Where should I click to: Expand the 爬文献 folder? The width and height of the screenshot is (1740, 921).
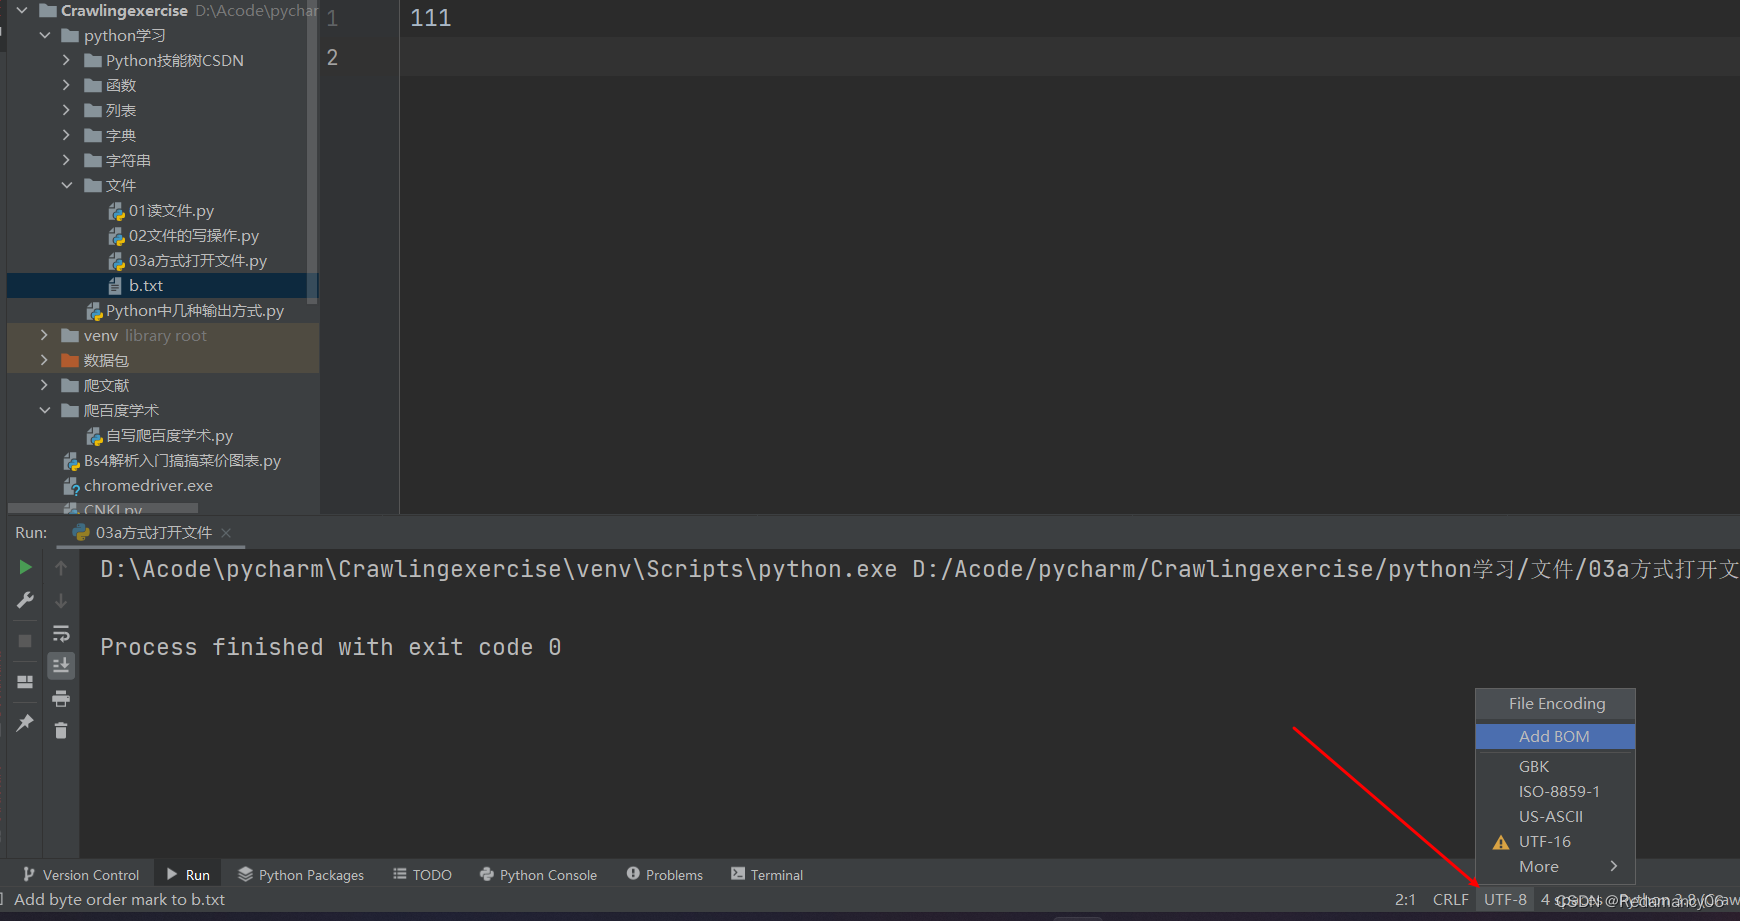(44, 385)
